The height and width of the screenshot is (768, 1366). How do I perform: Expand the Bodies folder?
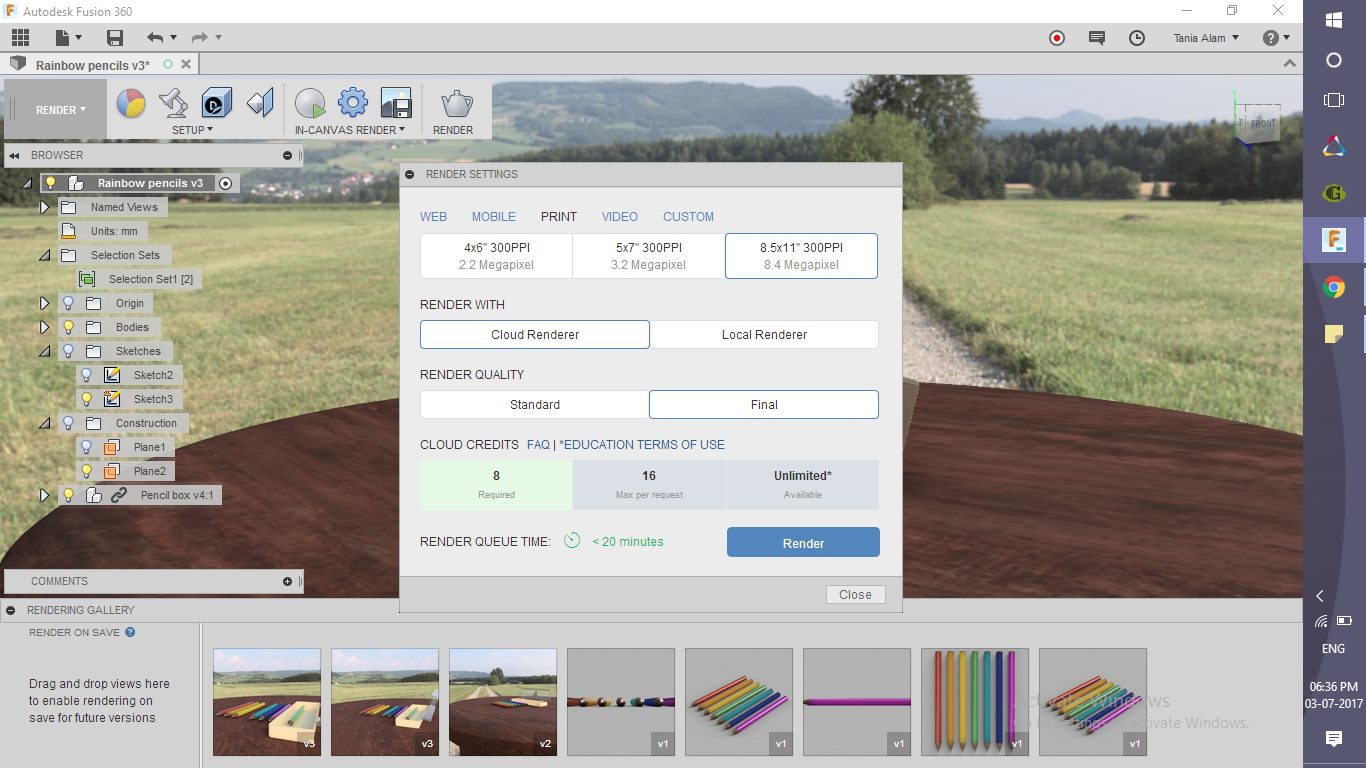pos(45,327)
